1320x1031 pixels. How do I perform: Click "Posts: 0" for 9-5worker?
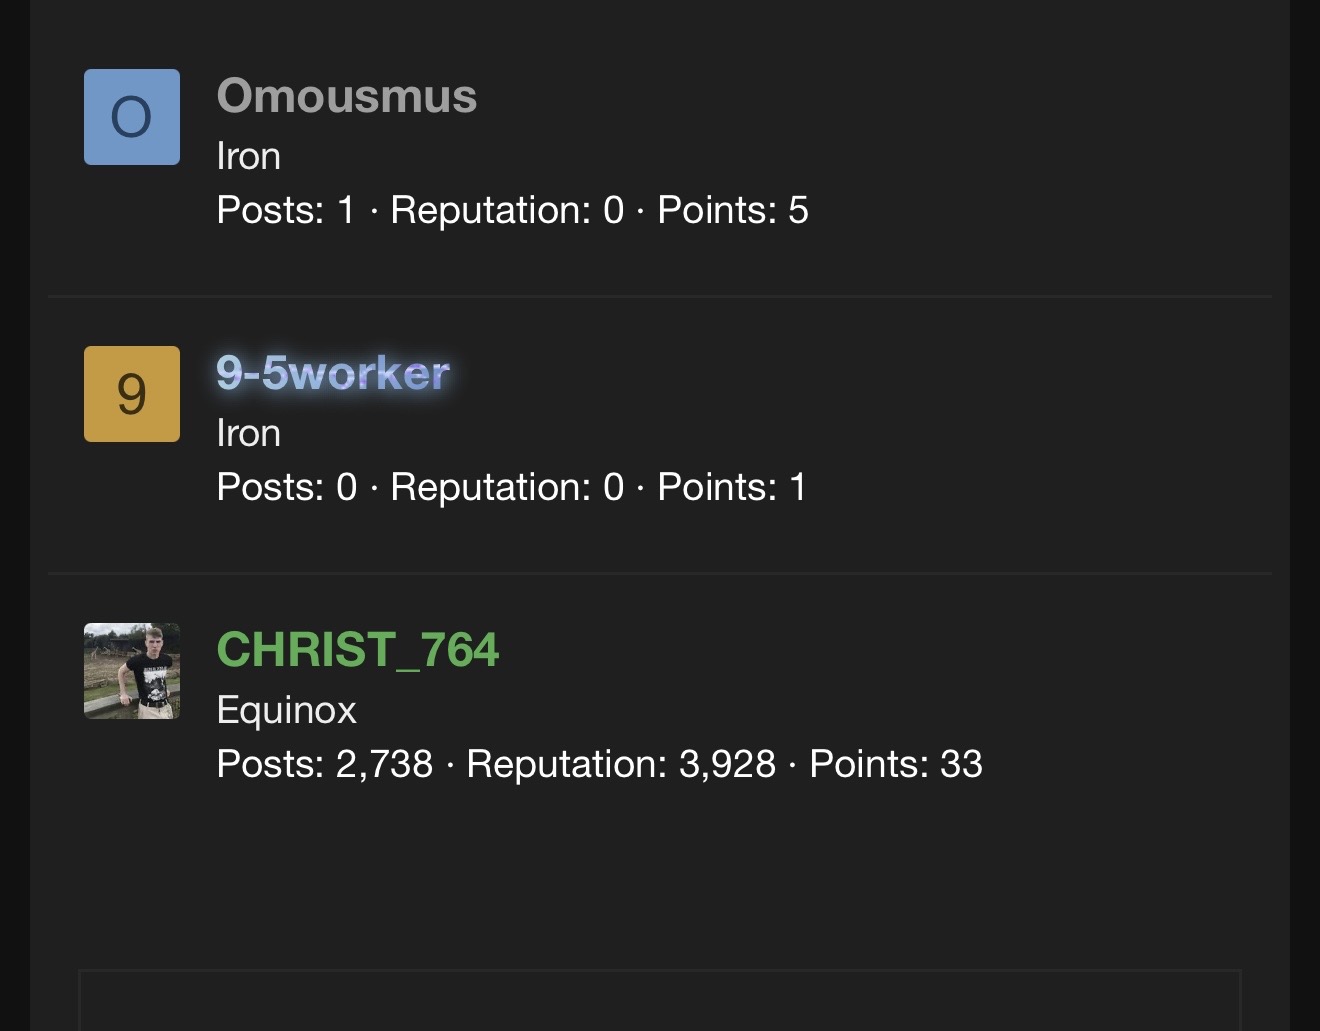[x=286, y=487]
